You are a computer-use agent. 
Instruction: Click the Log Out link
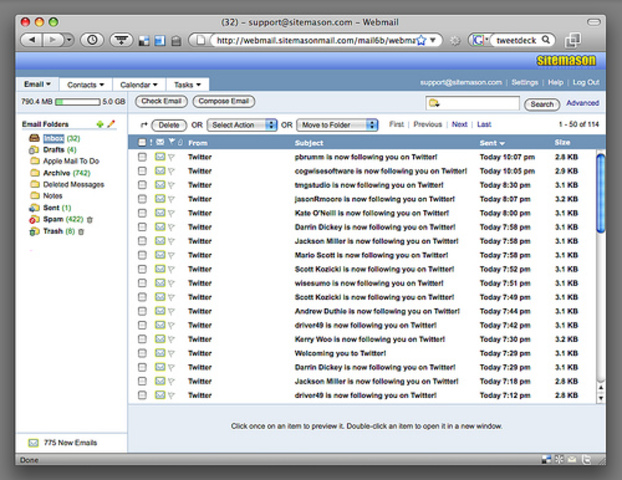[x=586, y=83]
